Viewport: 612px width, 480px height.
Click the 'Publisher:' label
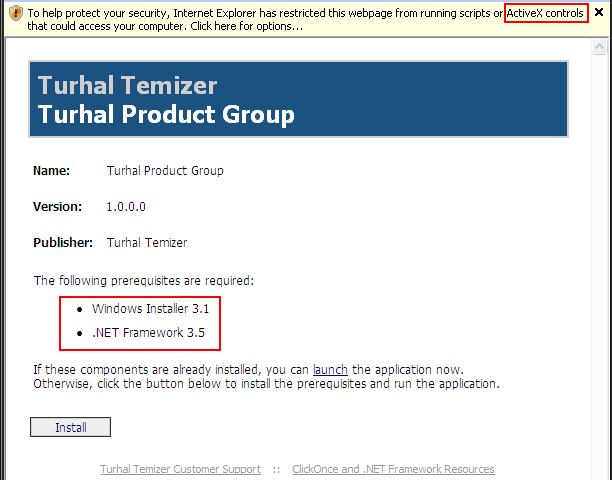(x=63, y=243)
